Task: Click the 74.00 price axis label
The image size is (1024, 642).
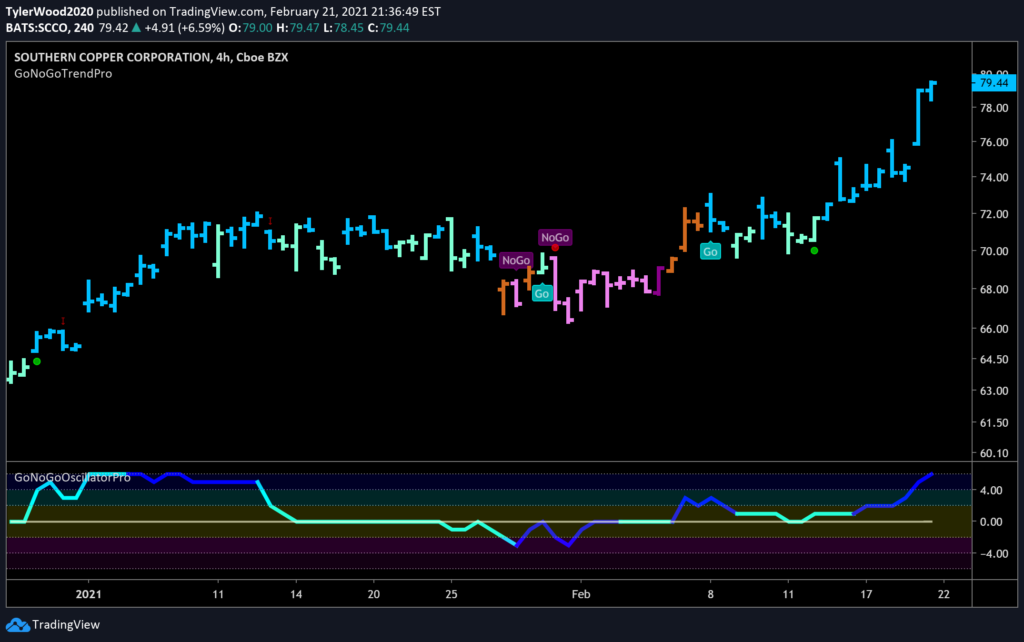Action: click(x=994, y=178)
